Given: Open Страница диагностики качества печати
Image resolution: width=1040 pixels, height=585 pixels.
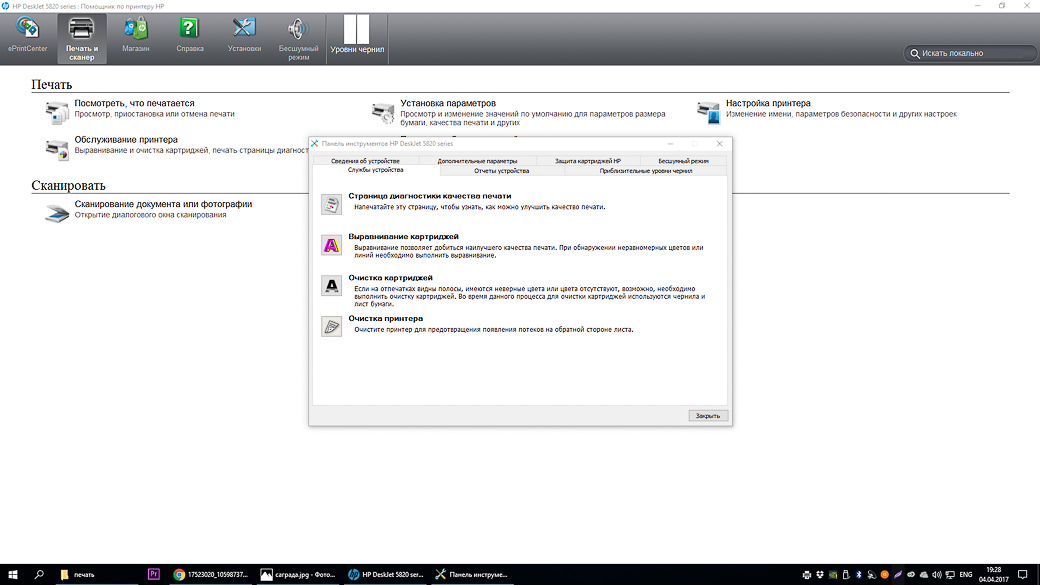Looking at the screenshot, I should [x=430, y=196].
